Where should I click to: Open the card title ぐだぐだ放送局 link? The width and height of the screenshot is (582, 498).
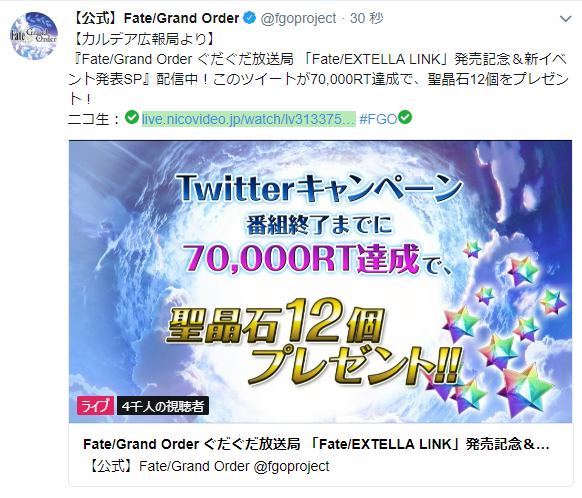pyautogui.click(x=316, y=444)
